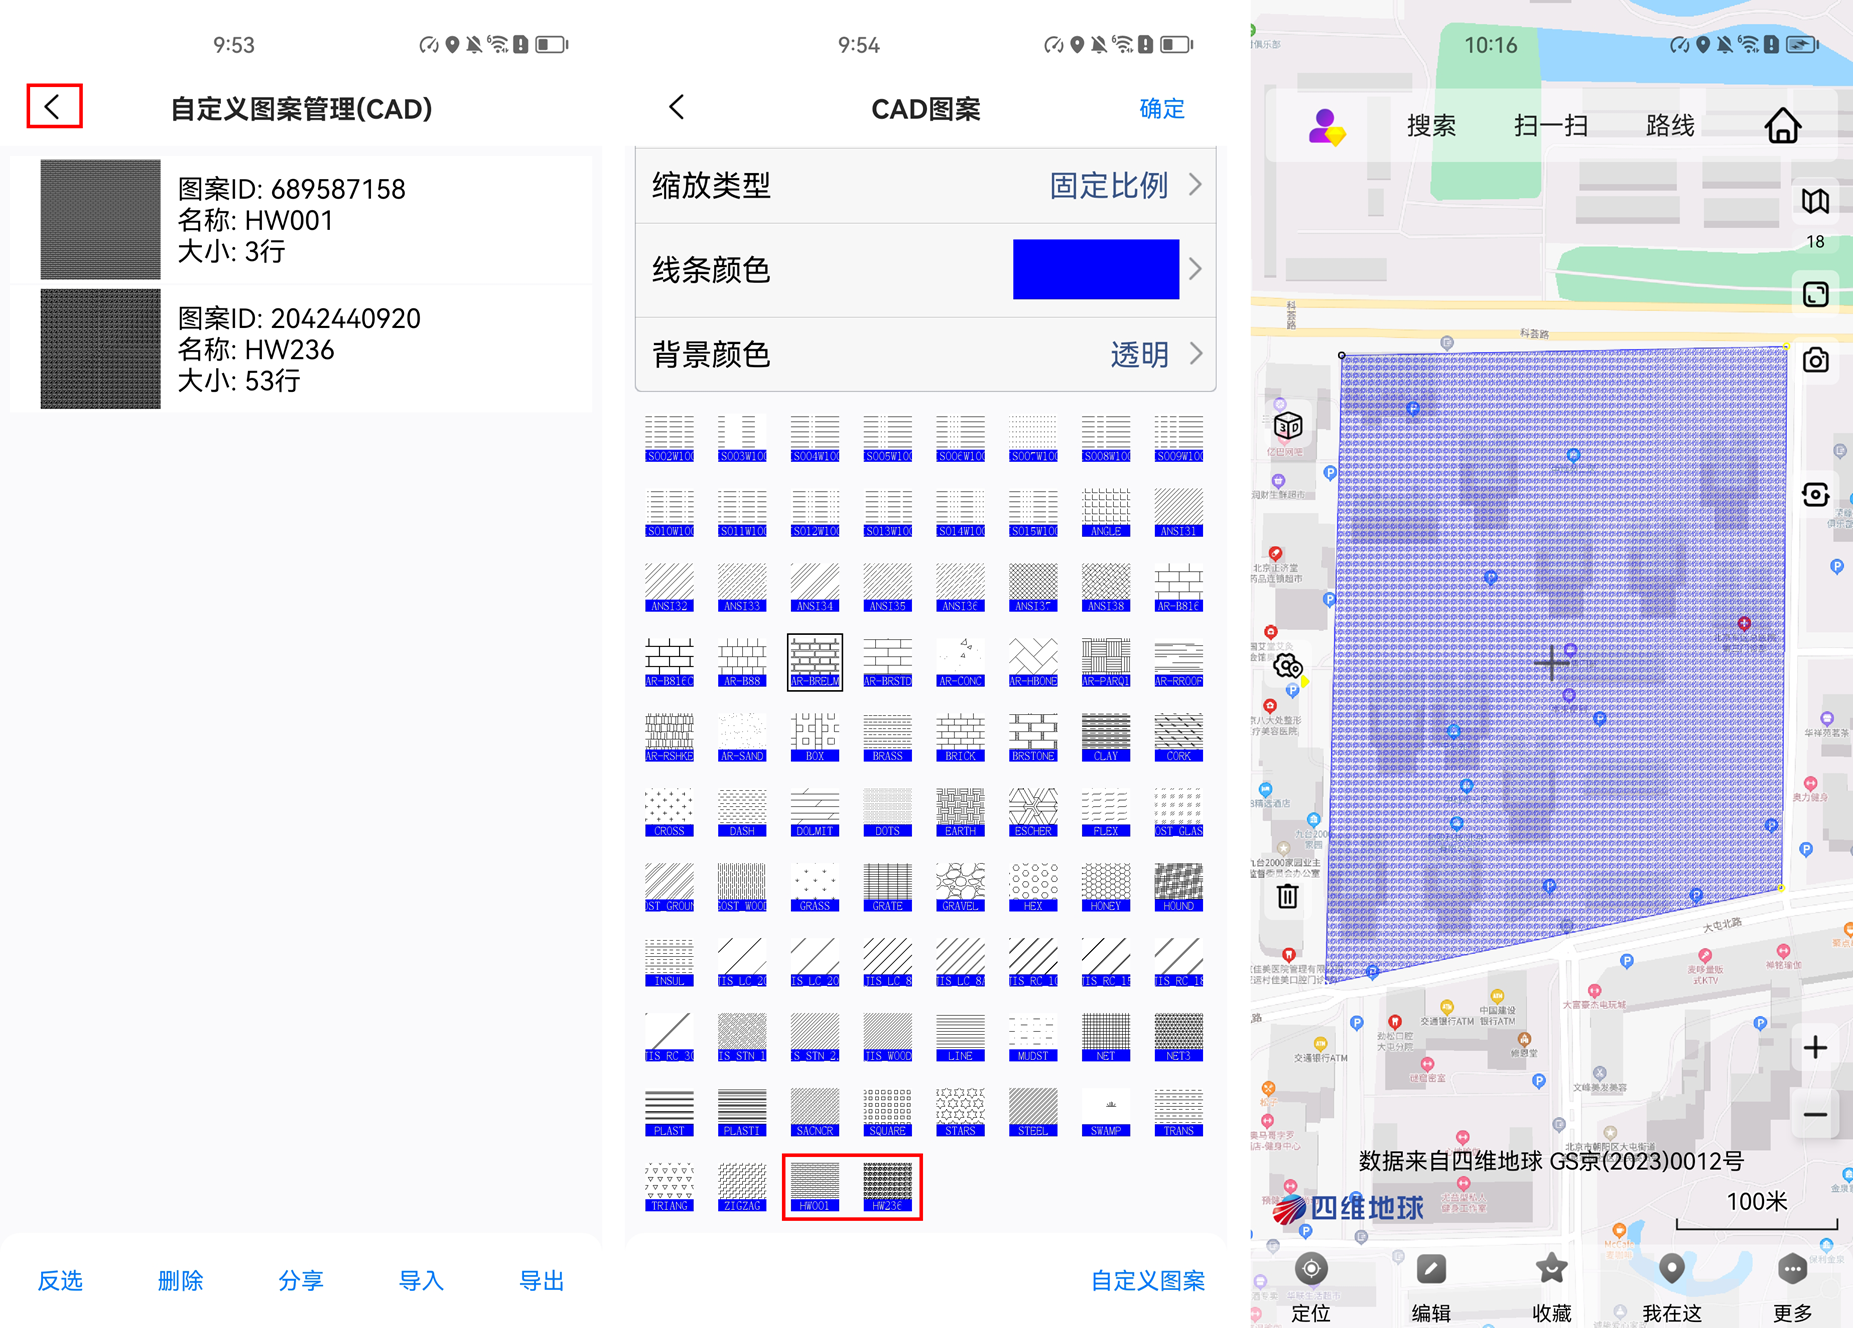
Task: Tap the home icon on map toolbar
Action: pos(1782,126)
